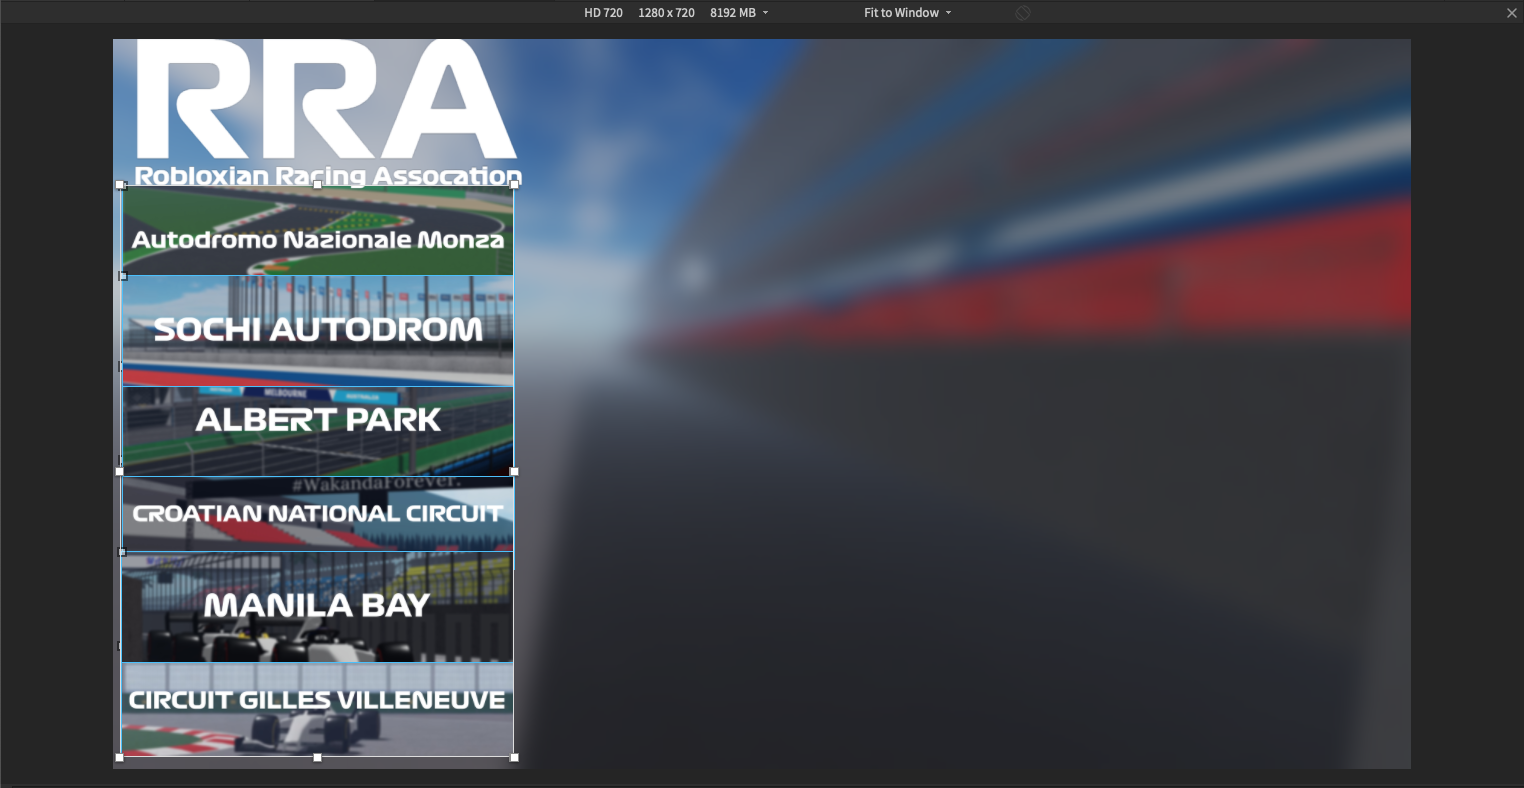Click the right-edge middle selection handle
Image resolution: width=1524 pixels, height=788 pixels.
pyautogui.click(x=514, y=471)
